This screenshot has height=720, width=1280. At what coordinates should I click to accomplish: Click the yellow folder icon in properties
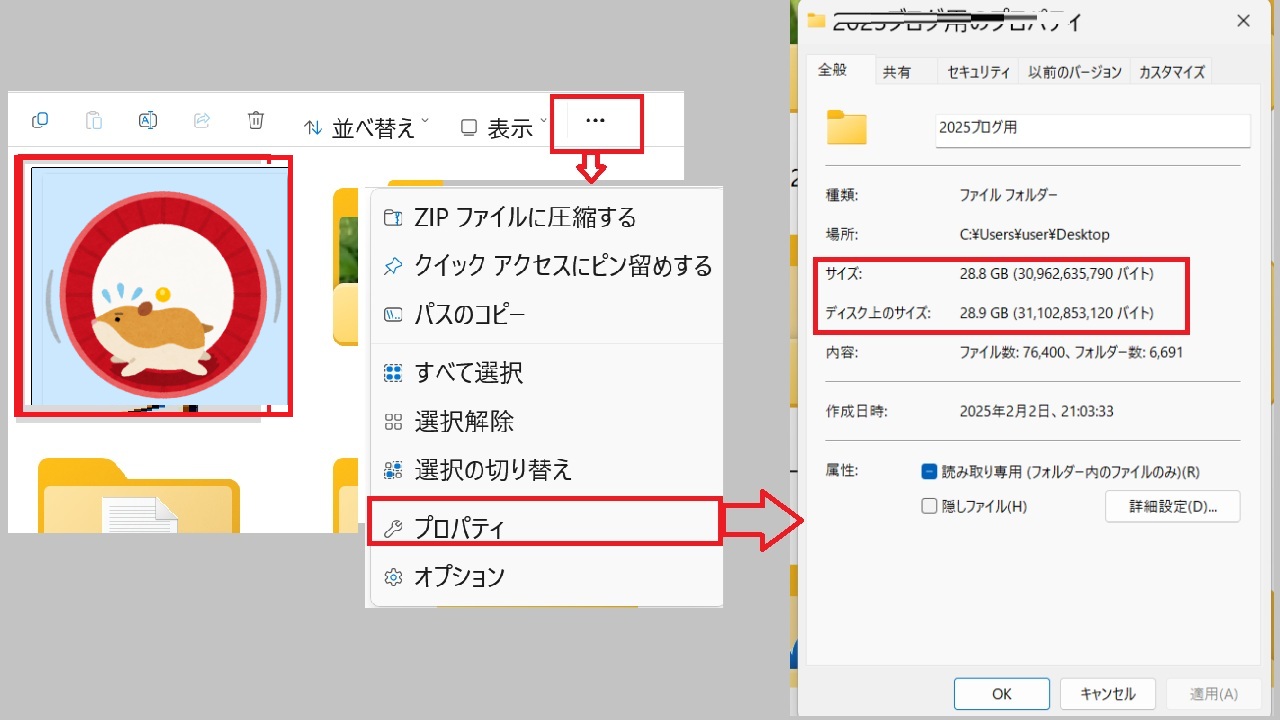pyautogui.click(x=846, y=128)
